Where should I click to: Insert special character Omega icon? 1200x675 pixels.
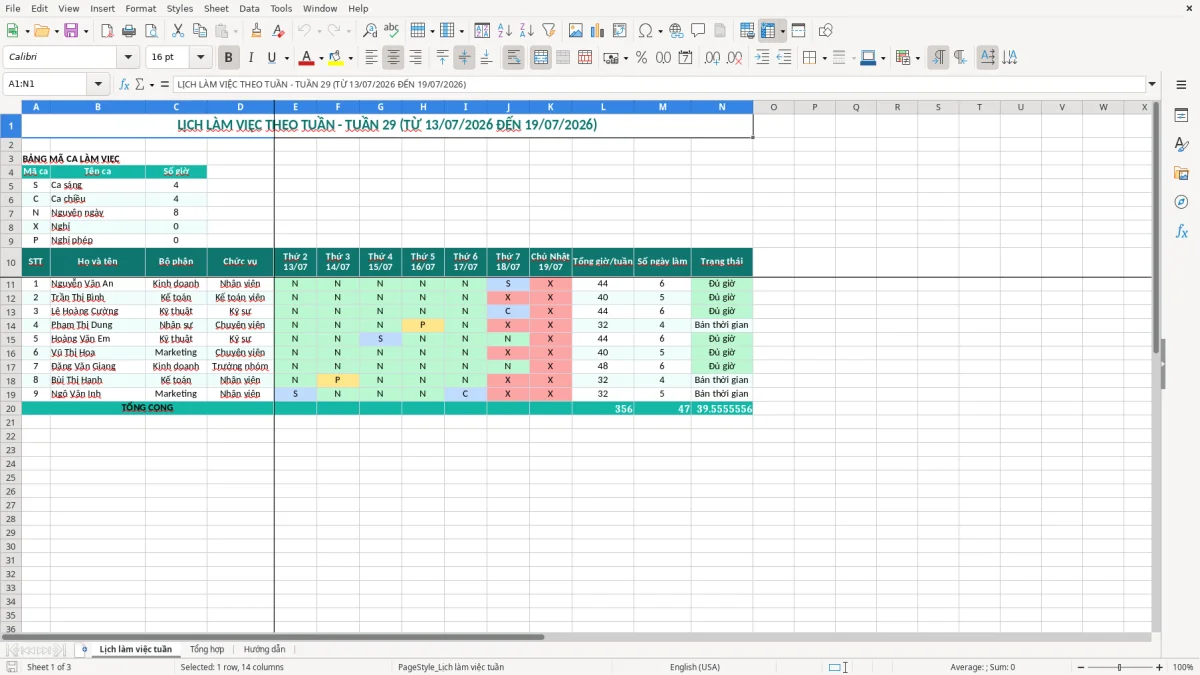(645, 31)
